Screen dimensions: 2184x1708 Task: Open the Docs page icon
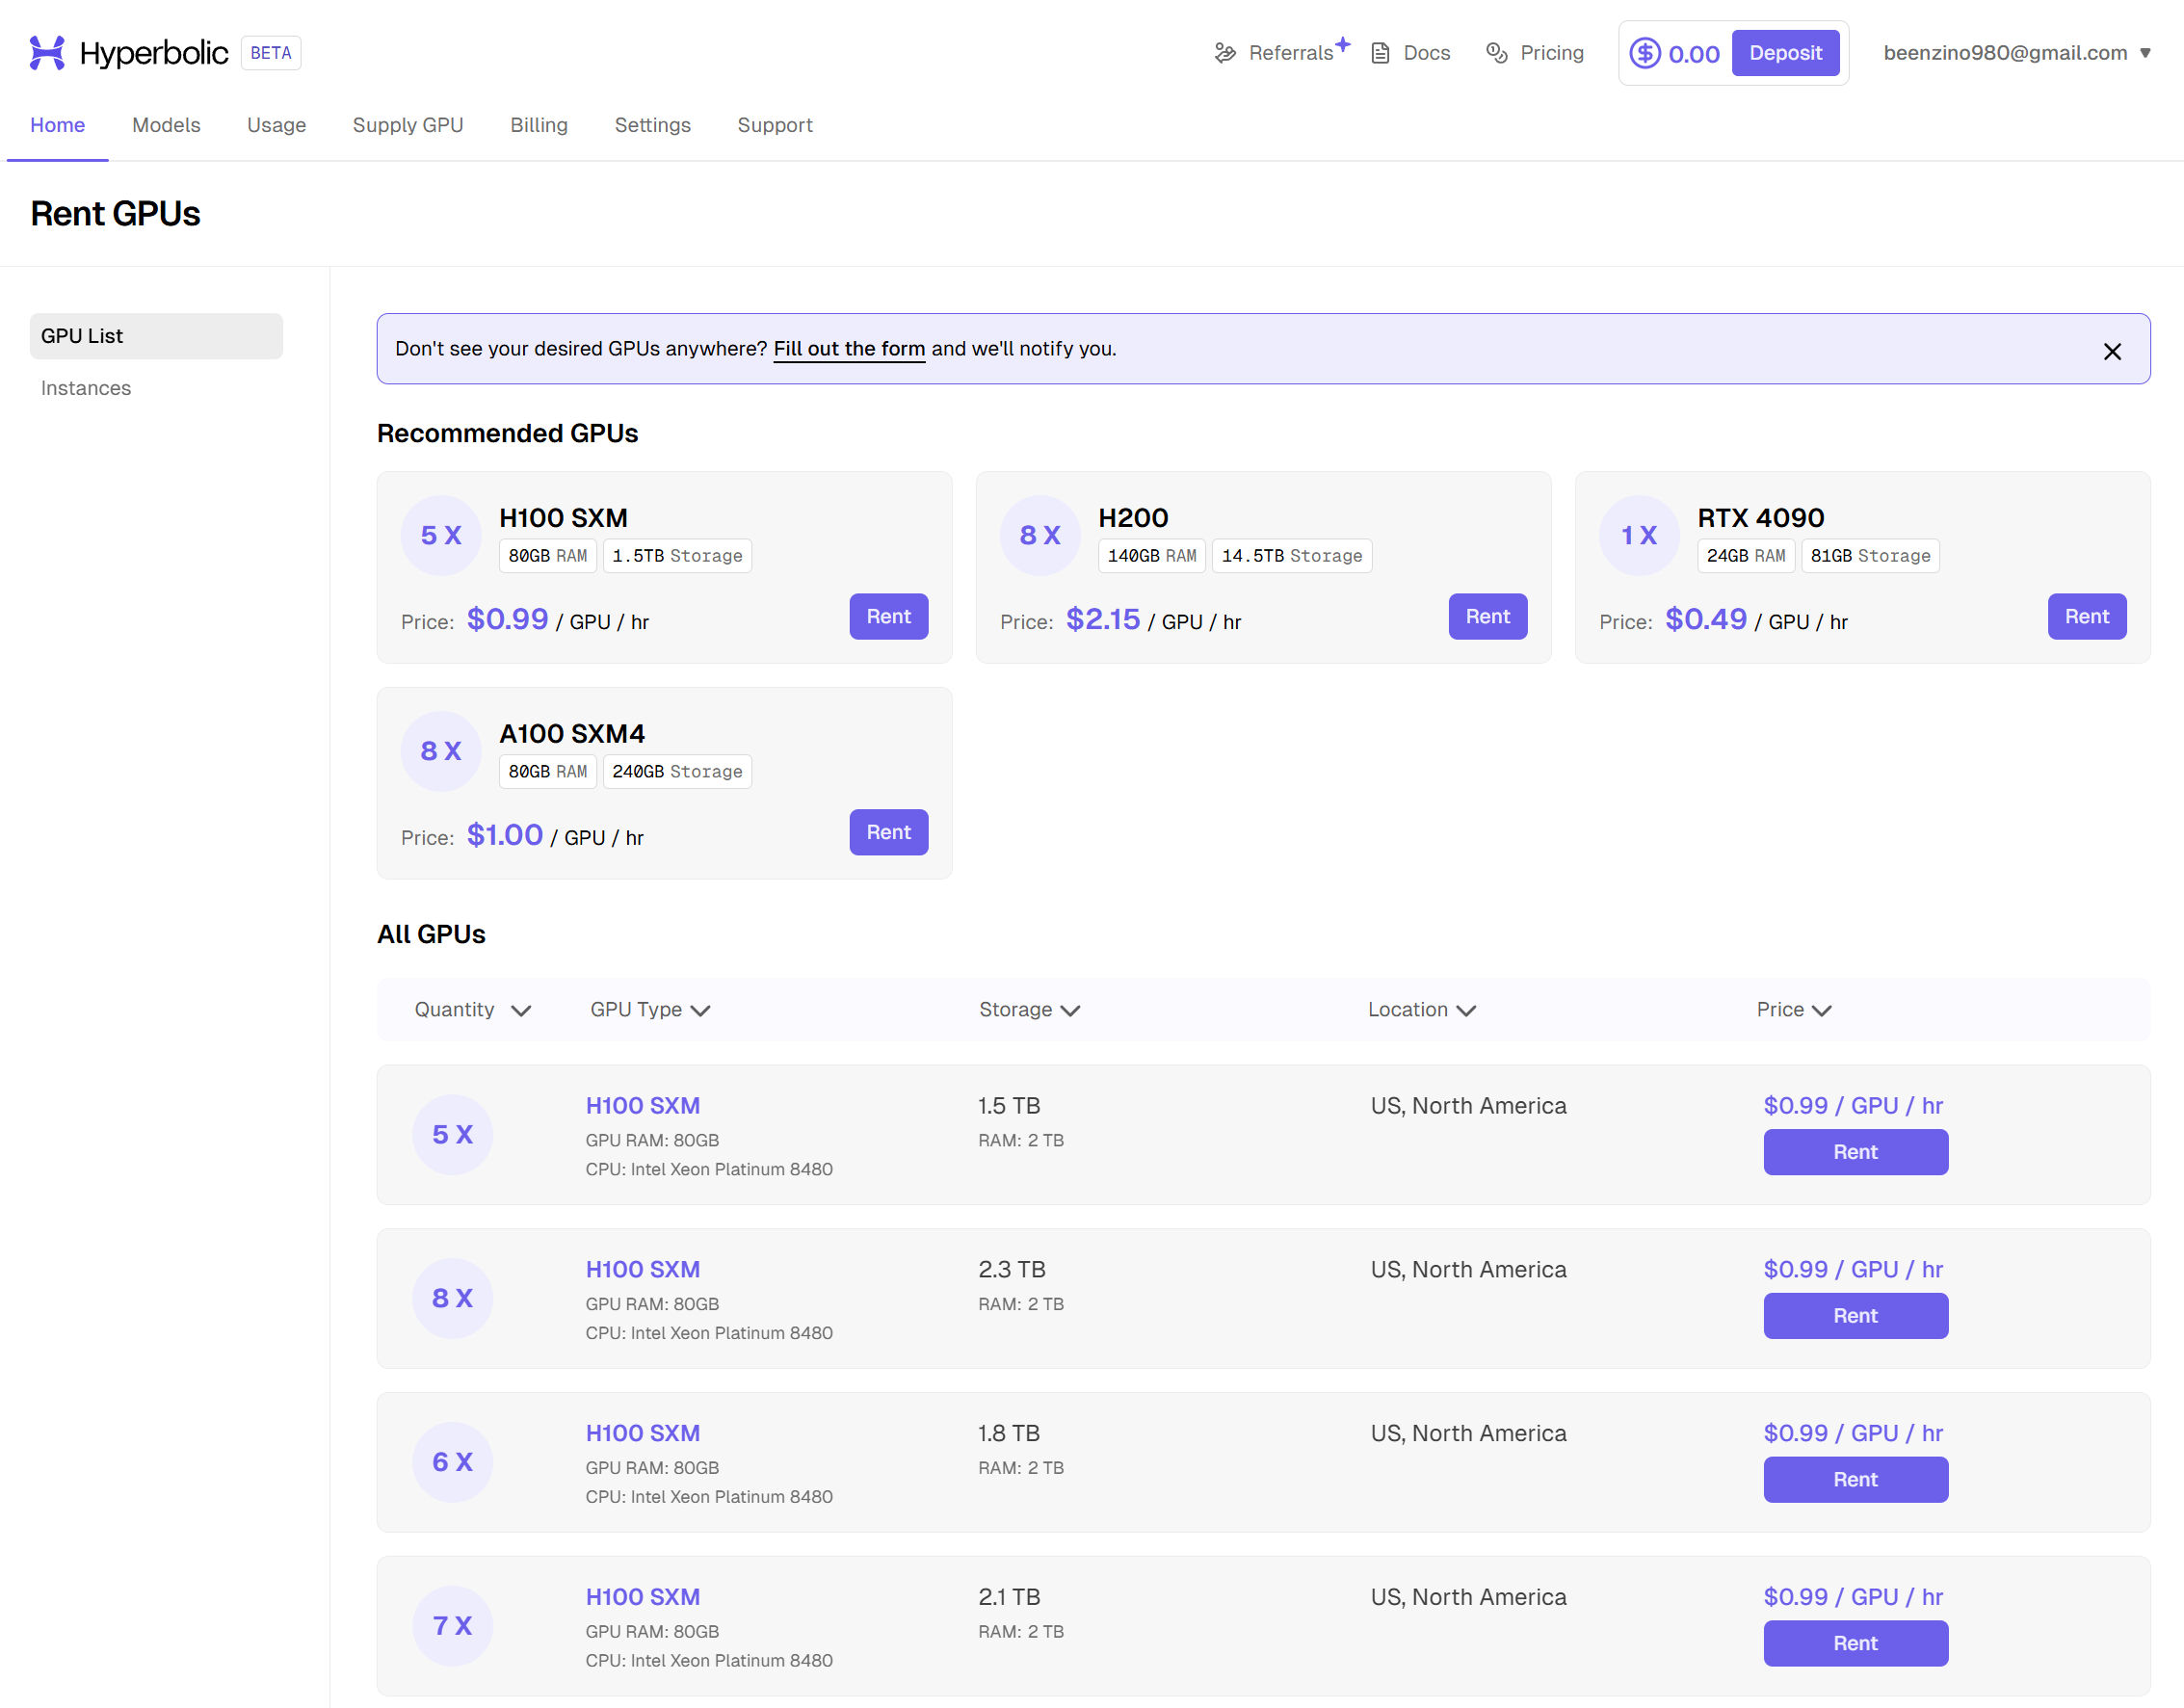coord(1380,53)
